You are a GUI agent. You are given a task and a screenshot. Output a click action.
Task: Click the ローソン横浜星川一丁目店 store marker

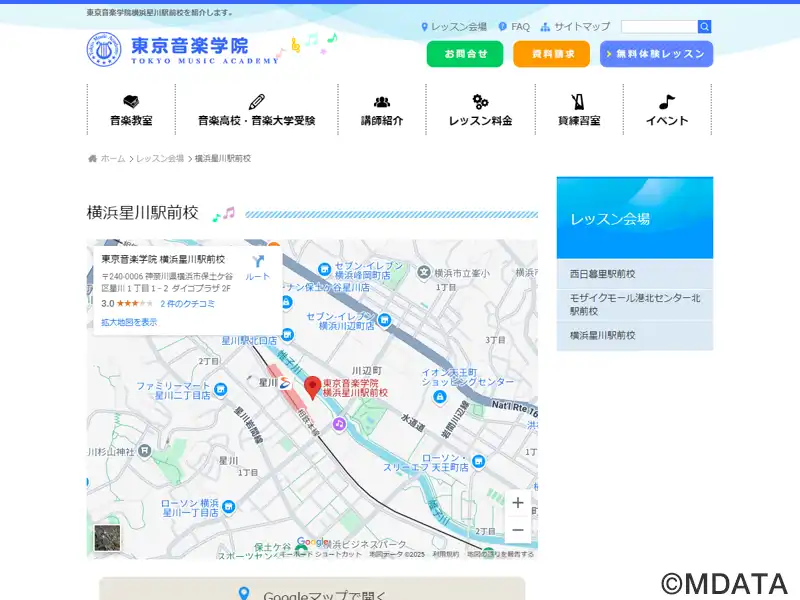click(x=229, y=507)
